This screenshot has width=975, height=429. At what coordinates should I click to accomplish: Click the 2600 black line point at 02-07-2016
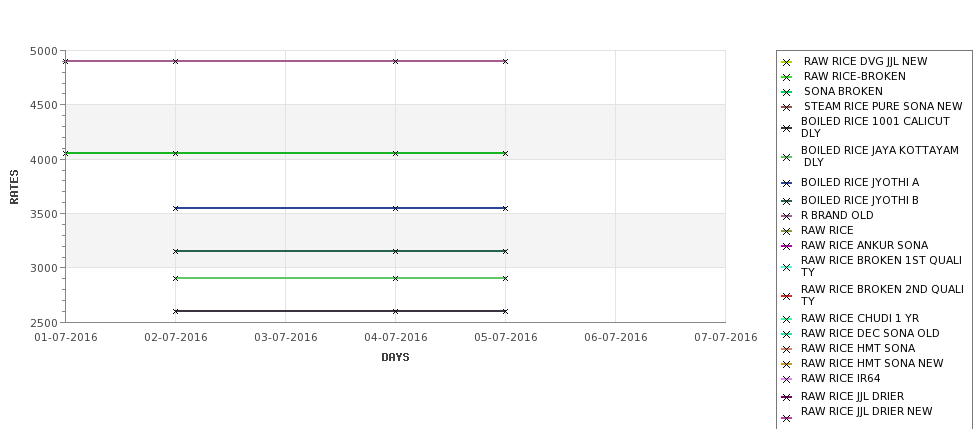175,311
